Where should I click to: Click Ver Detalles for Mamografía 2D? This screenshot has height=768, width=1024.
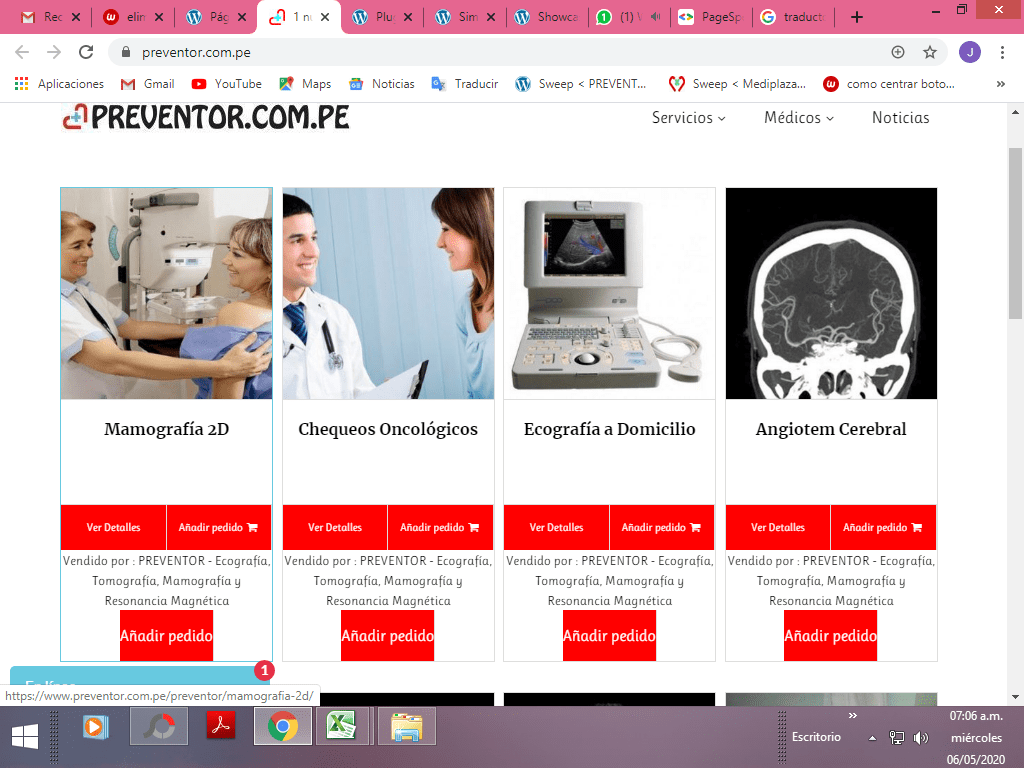point(114,527)
